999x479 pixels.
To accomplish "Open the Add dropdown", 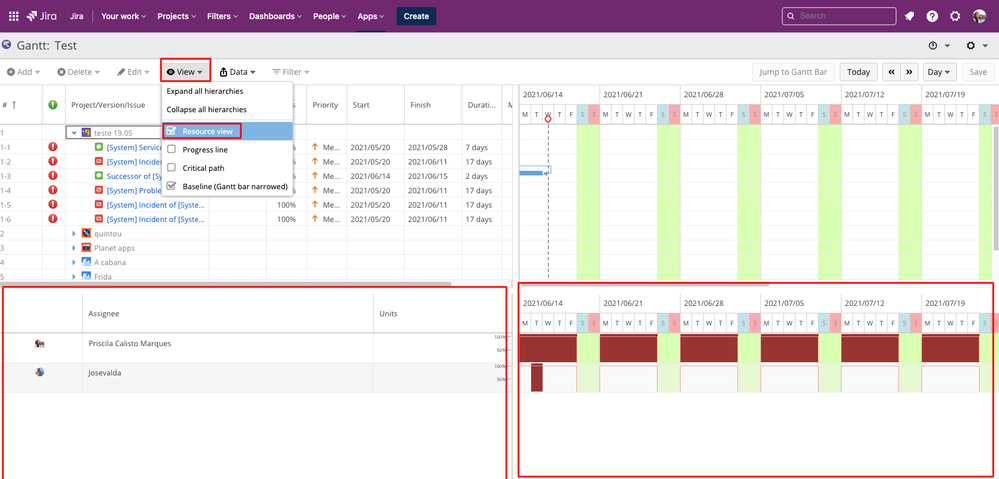I will (x=24, y=72).
